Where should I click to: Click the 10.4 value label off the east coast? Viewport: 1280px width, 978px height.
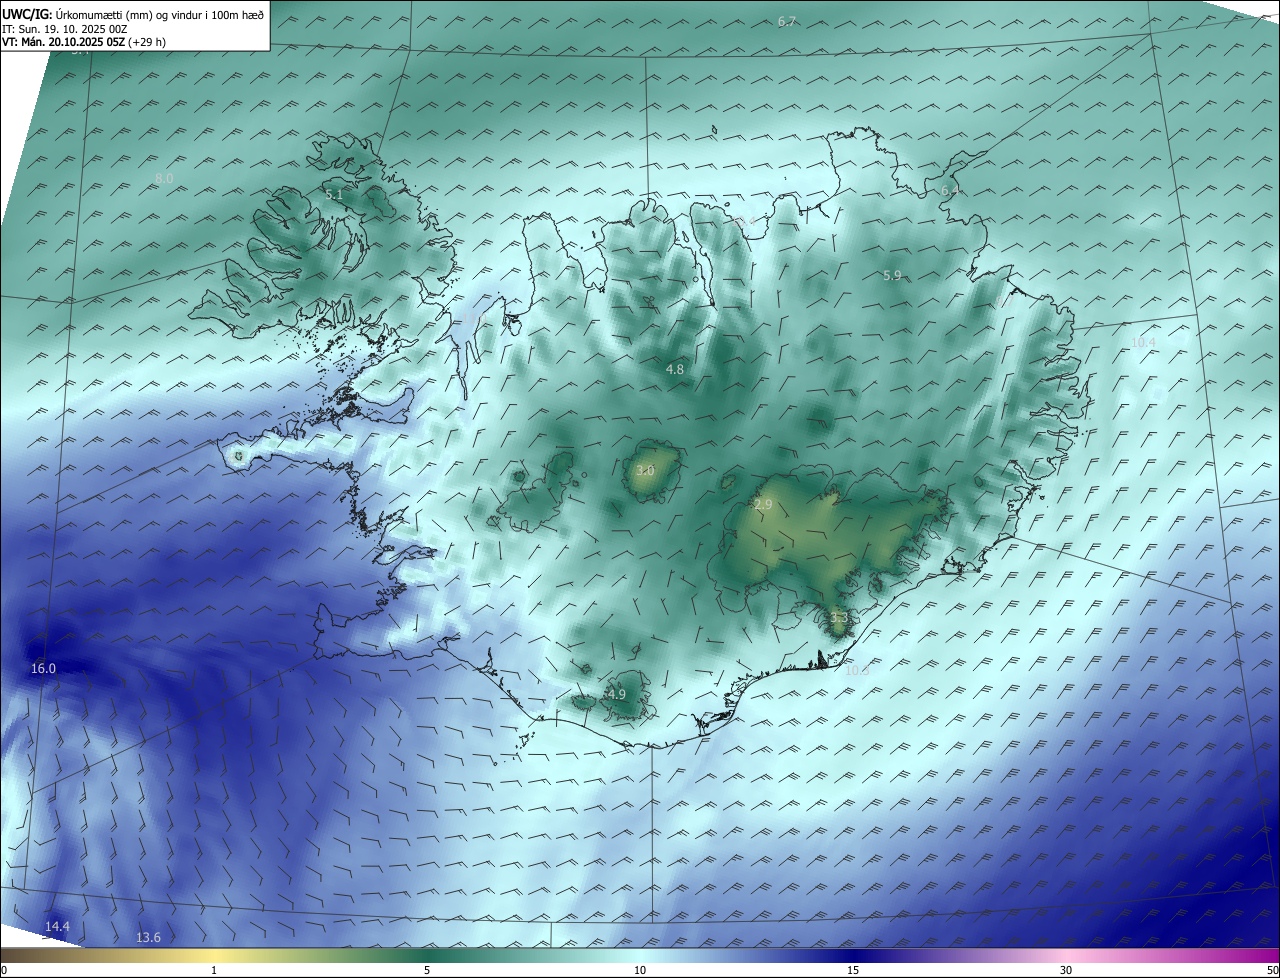[x=1143, y=342]
